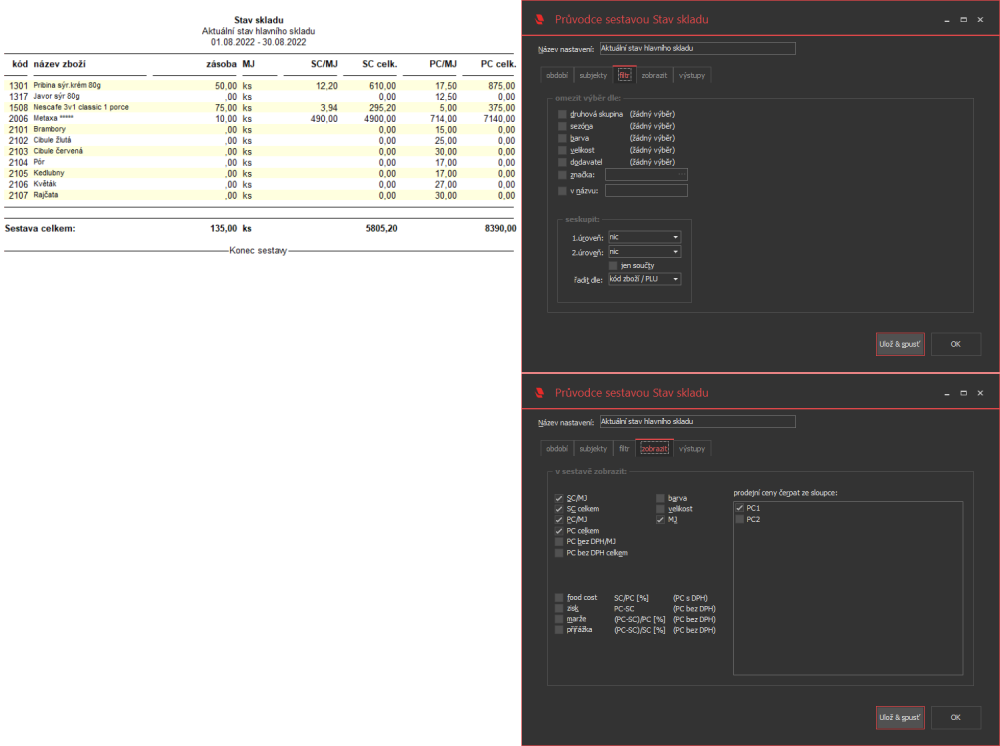This screenshot has height=746, width=1000.
Task: Click the v názvu text field
Action: point(646,191)
